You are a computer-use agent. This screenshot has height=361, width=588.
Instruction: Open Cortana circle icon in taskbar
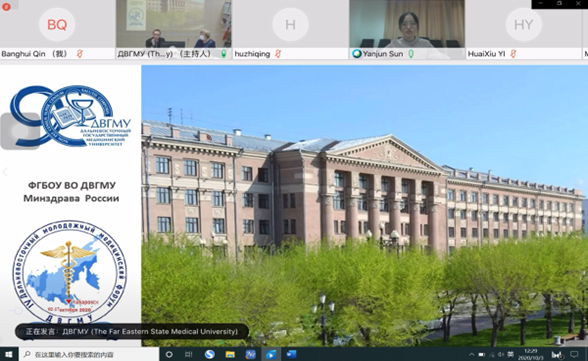click(x=169, y=354)
